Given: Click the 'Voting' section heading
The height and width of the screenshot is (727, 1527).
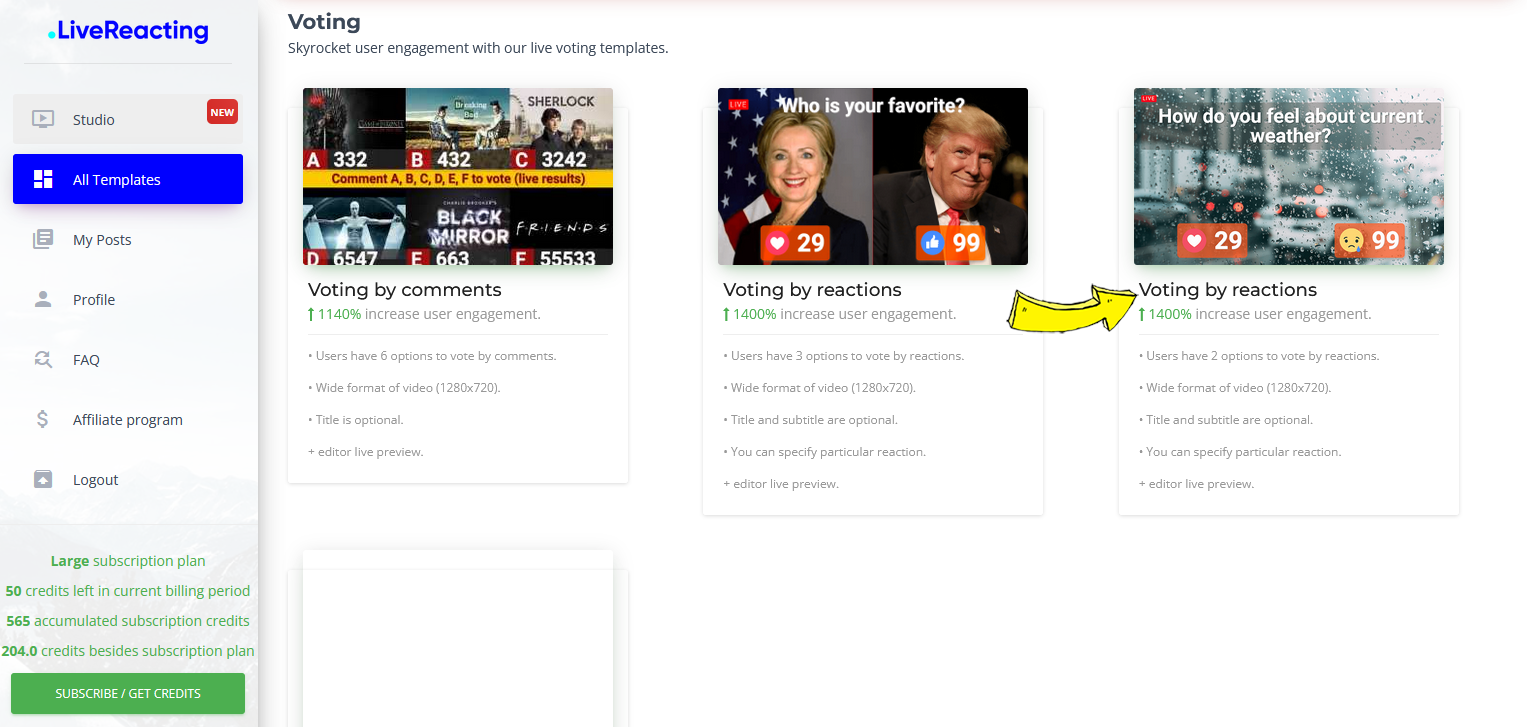Looking at the screenshot, I should tap(324, 21).
